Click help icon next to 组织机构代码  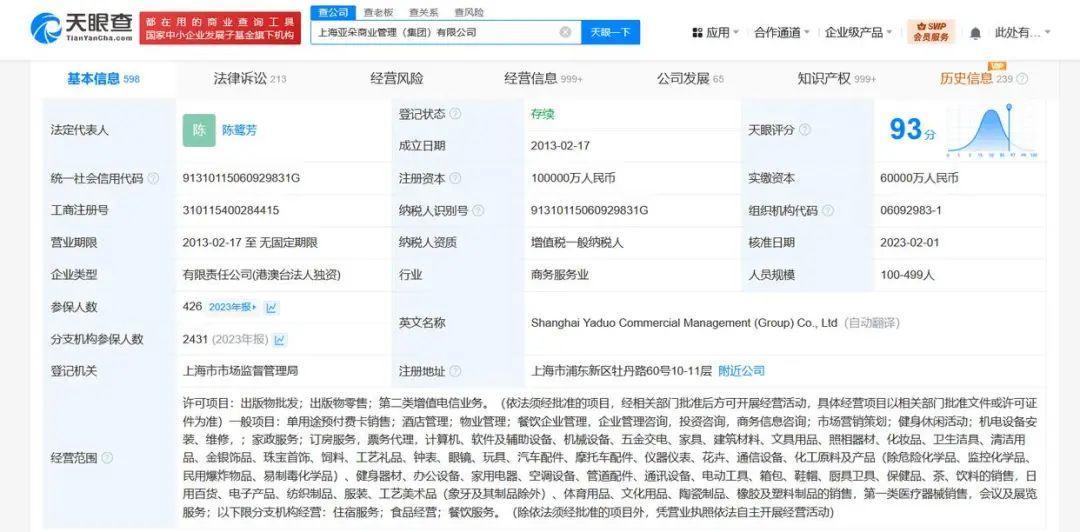(x=828, y=211)
